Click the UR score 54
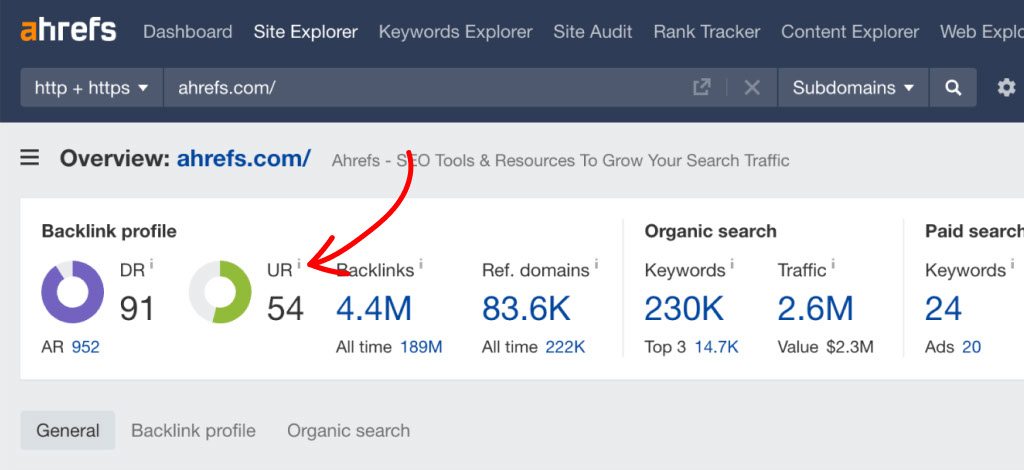The image size is (1024, 470). 285,309
